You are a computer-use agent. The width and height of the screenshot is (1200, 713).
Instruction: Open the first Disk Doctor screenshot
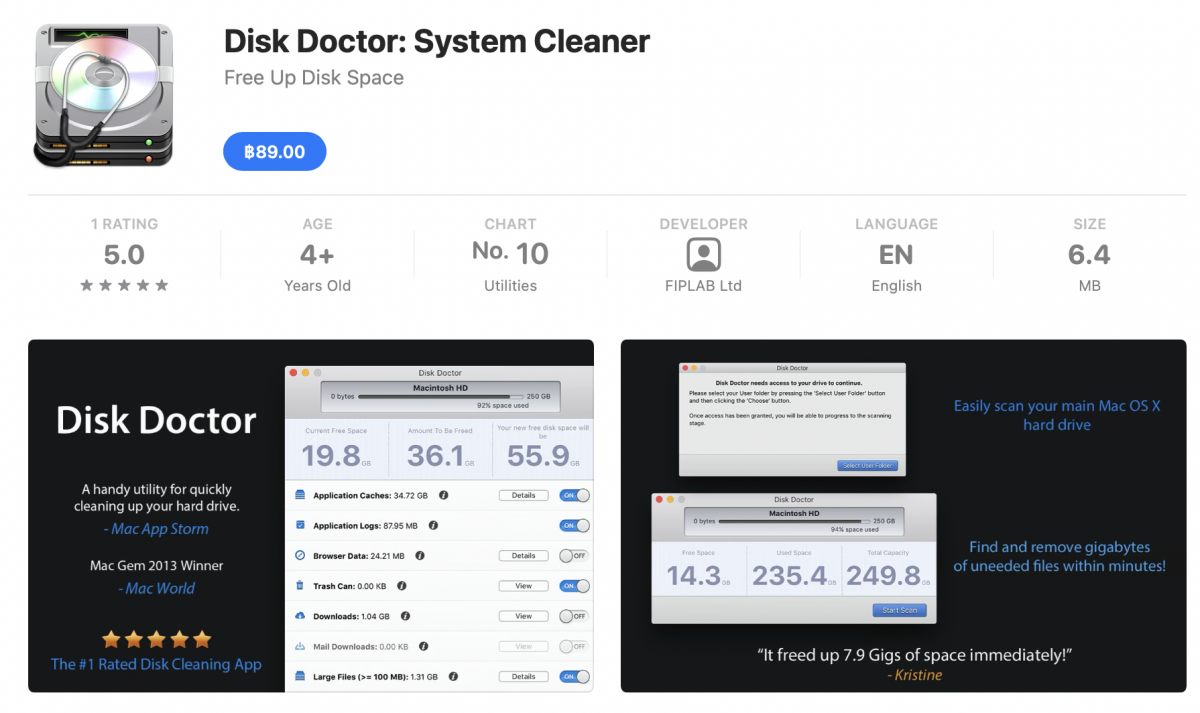pyautogui.click(x=311, y=516)
